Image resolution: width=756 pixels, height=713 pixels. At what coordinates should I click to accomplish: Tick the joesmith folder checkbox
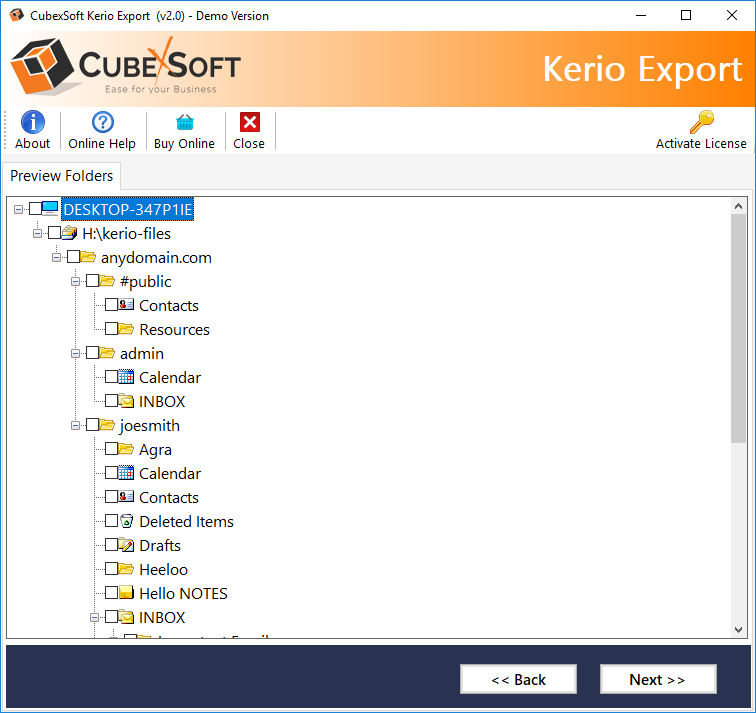point(92,425)
